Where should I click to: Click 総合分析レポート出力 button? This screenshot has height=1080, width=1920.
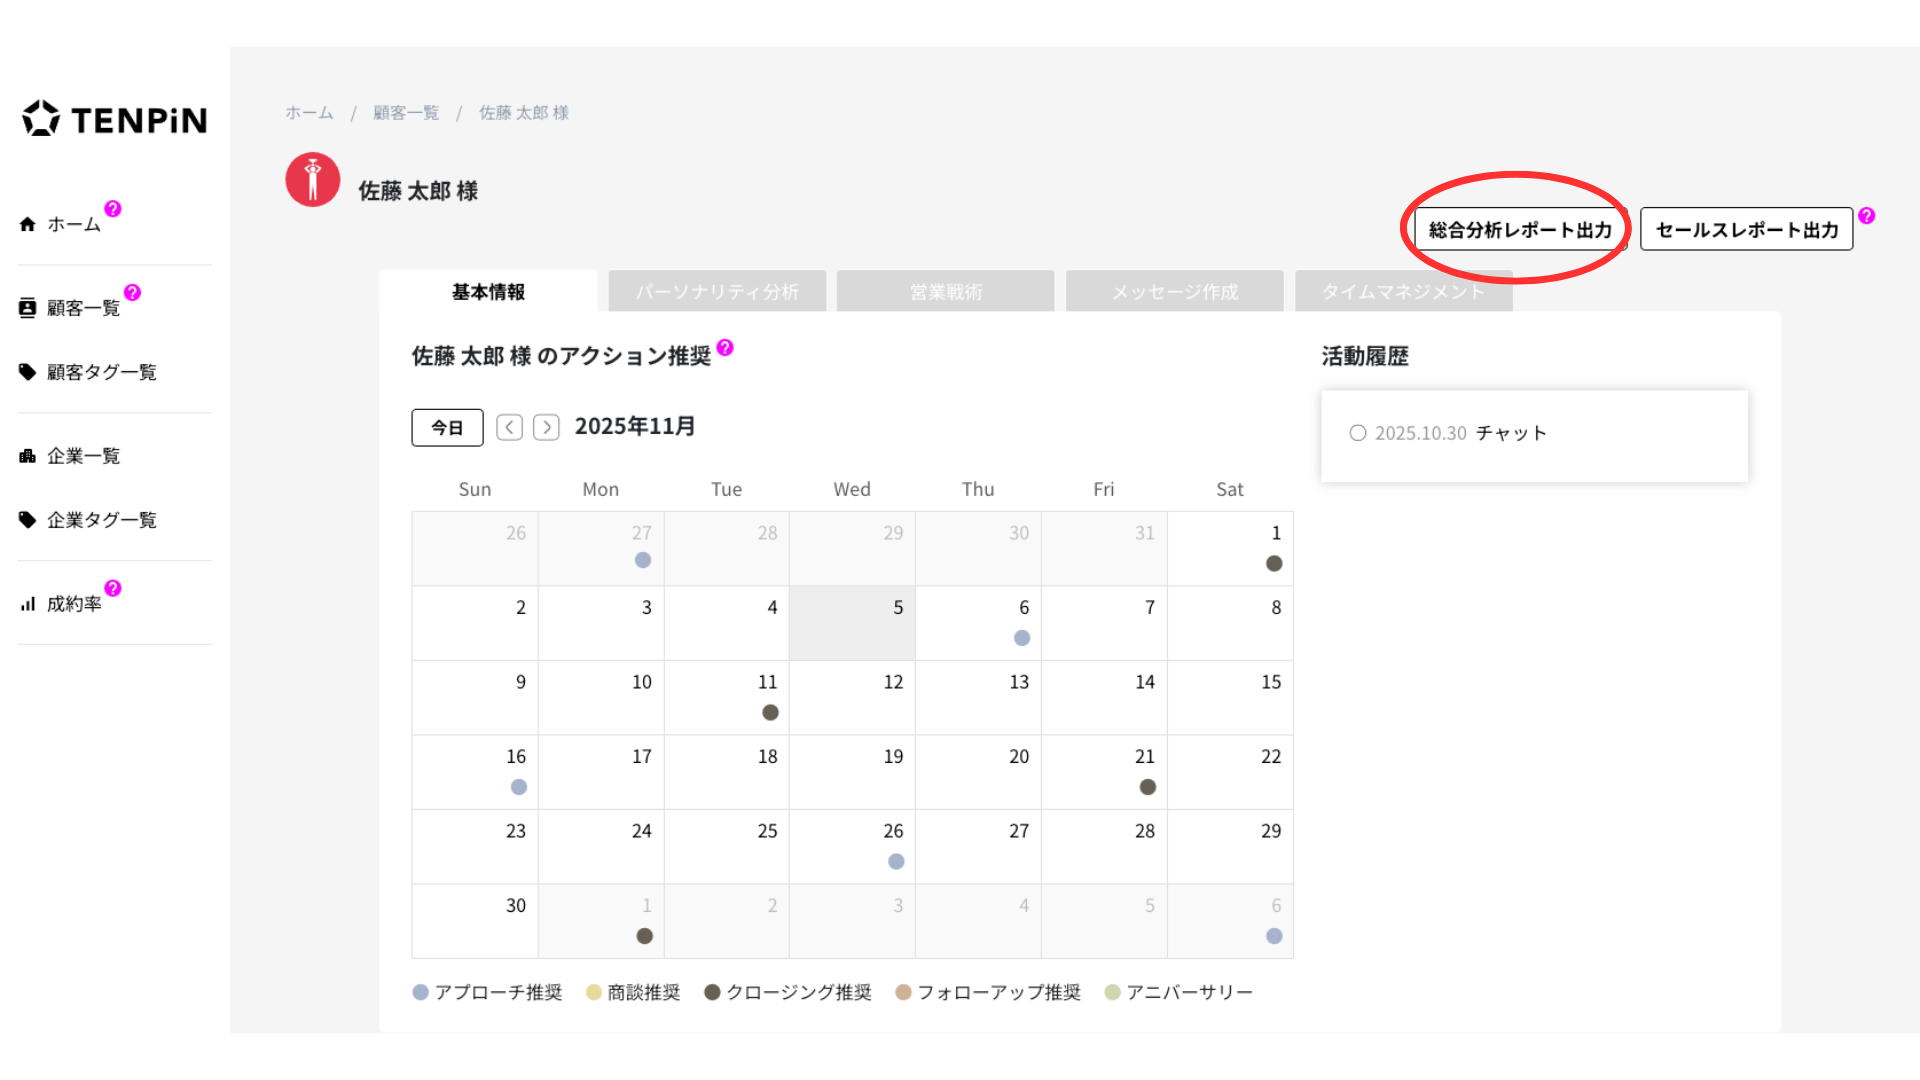1519,230
